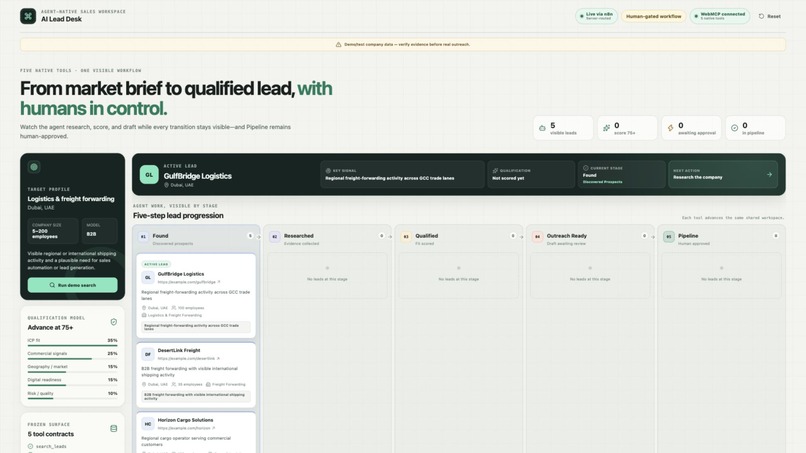Click the database icon beside 5 tool contracts
806x453 pixels.
[114, 428]
